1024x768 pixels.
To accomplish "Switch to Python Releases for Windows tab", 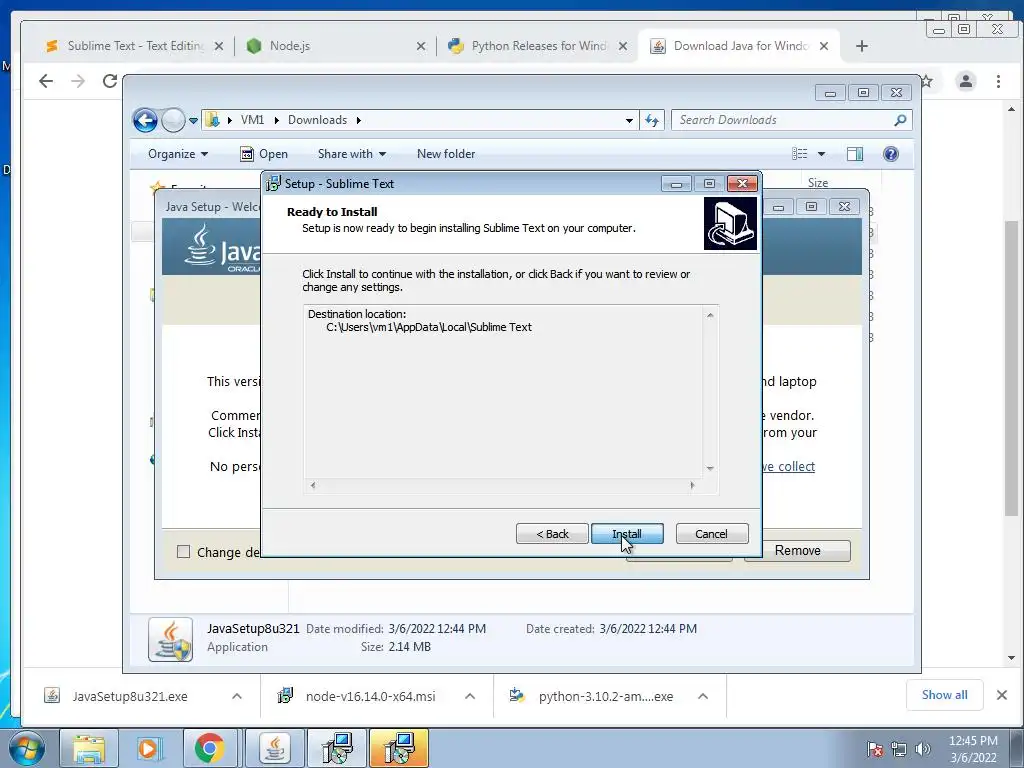I will 528,46.
